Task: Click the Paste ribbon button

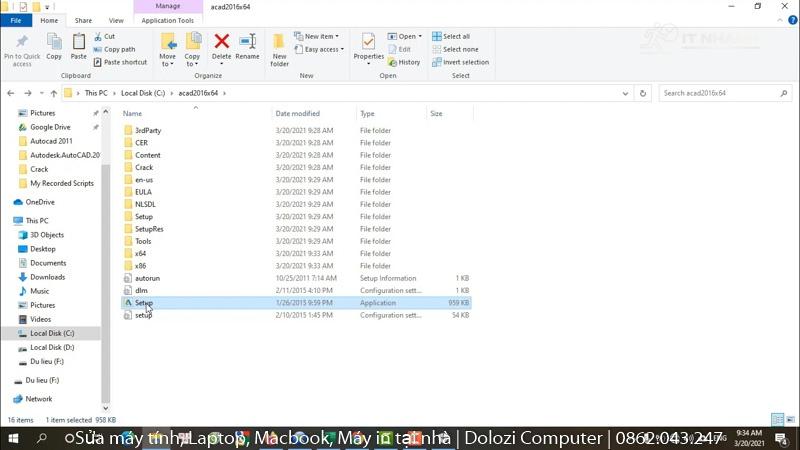Action: point(79,46)
